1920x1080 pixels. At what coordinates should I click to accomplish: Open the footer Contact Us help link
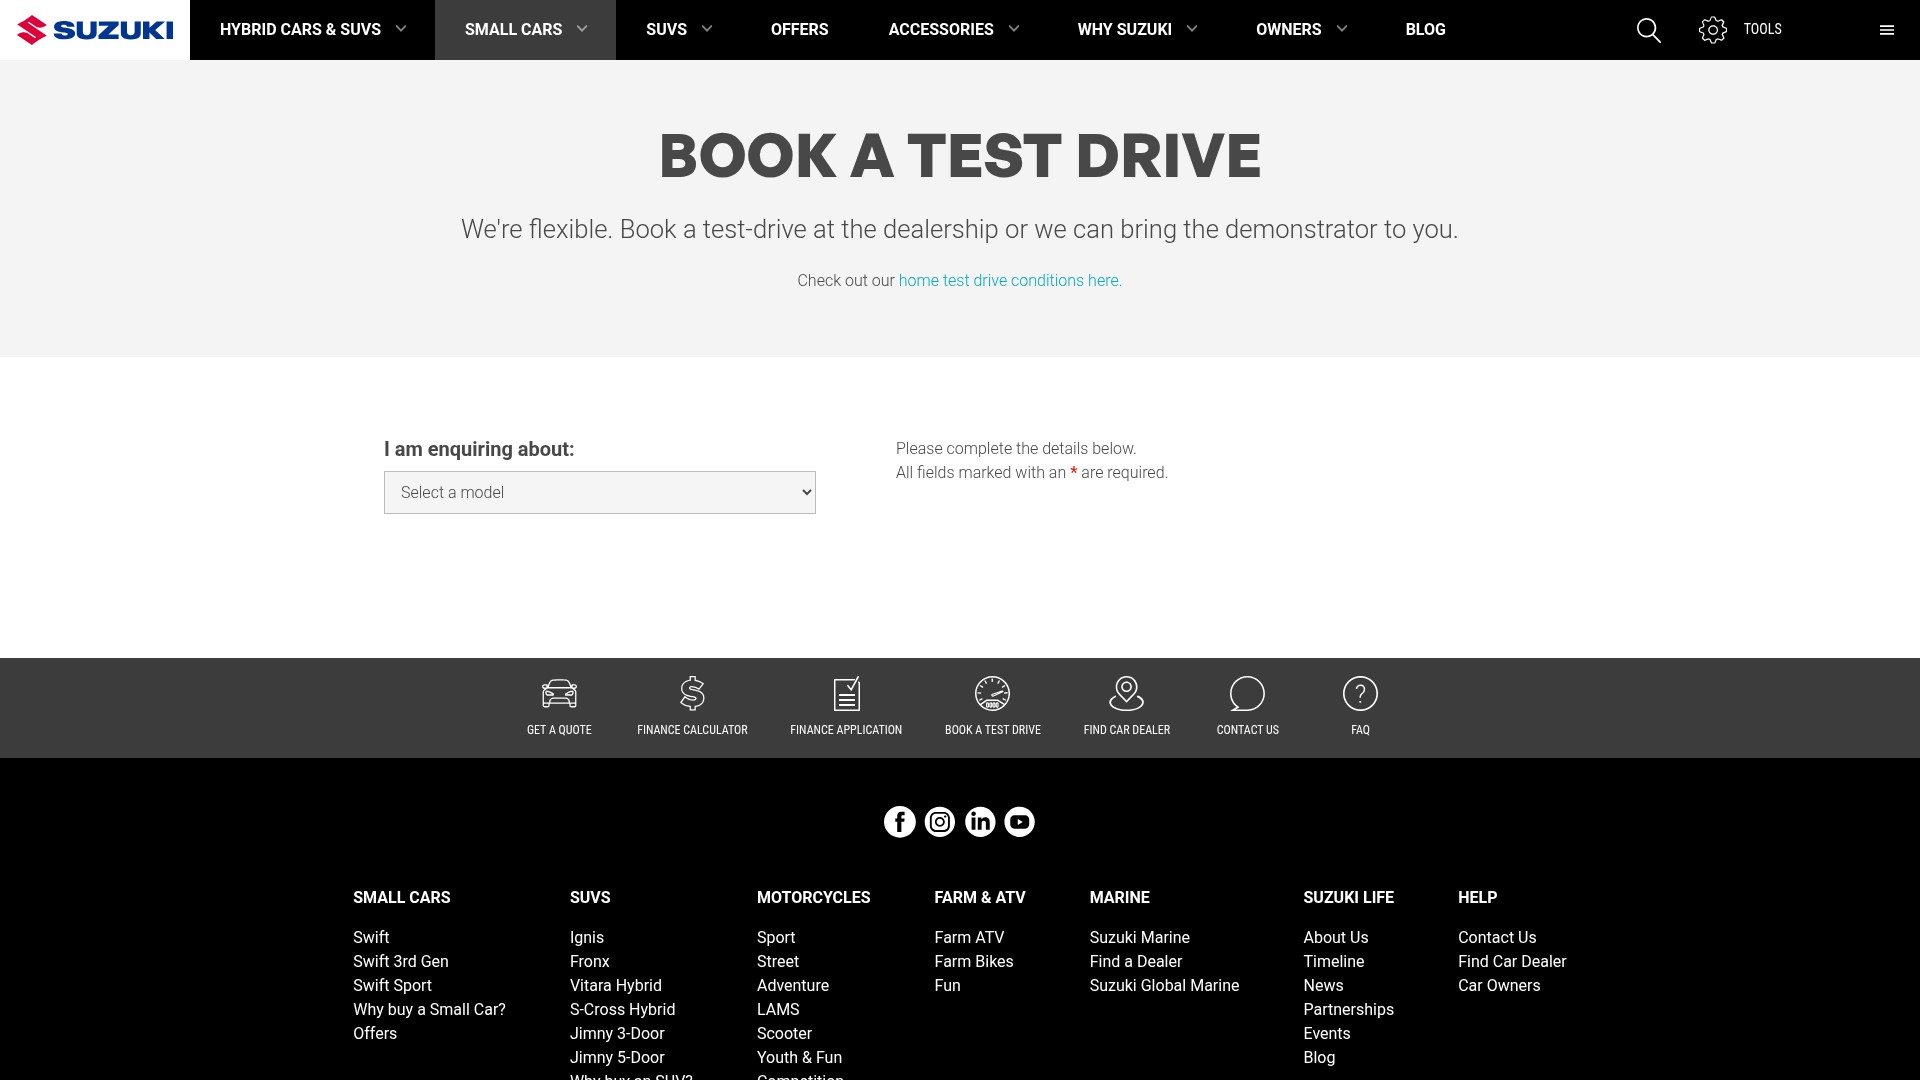point(1497,938)
